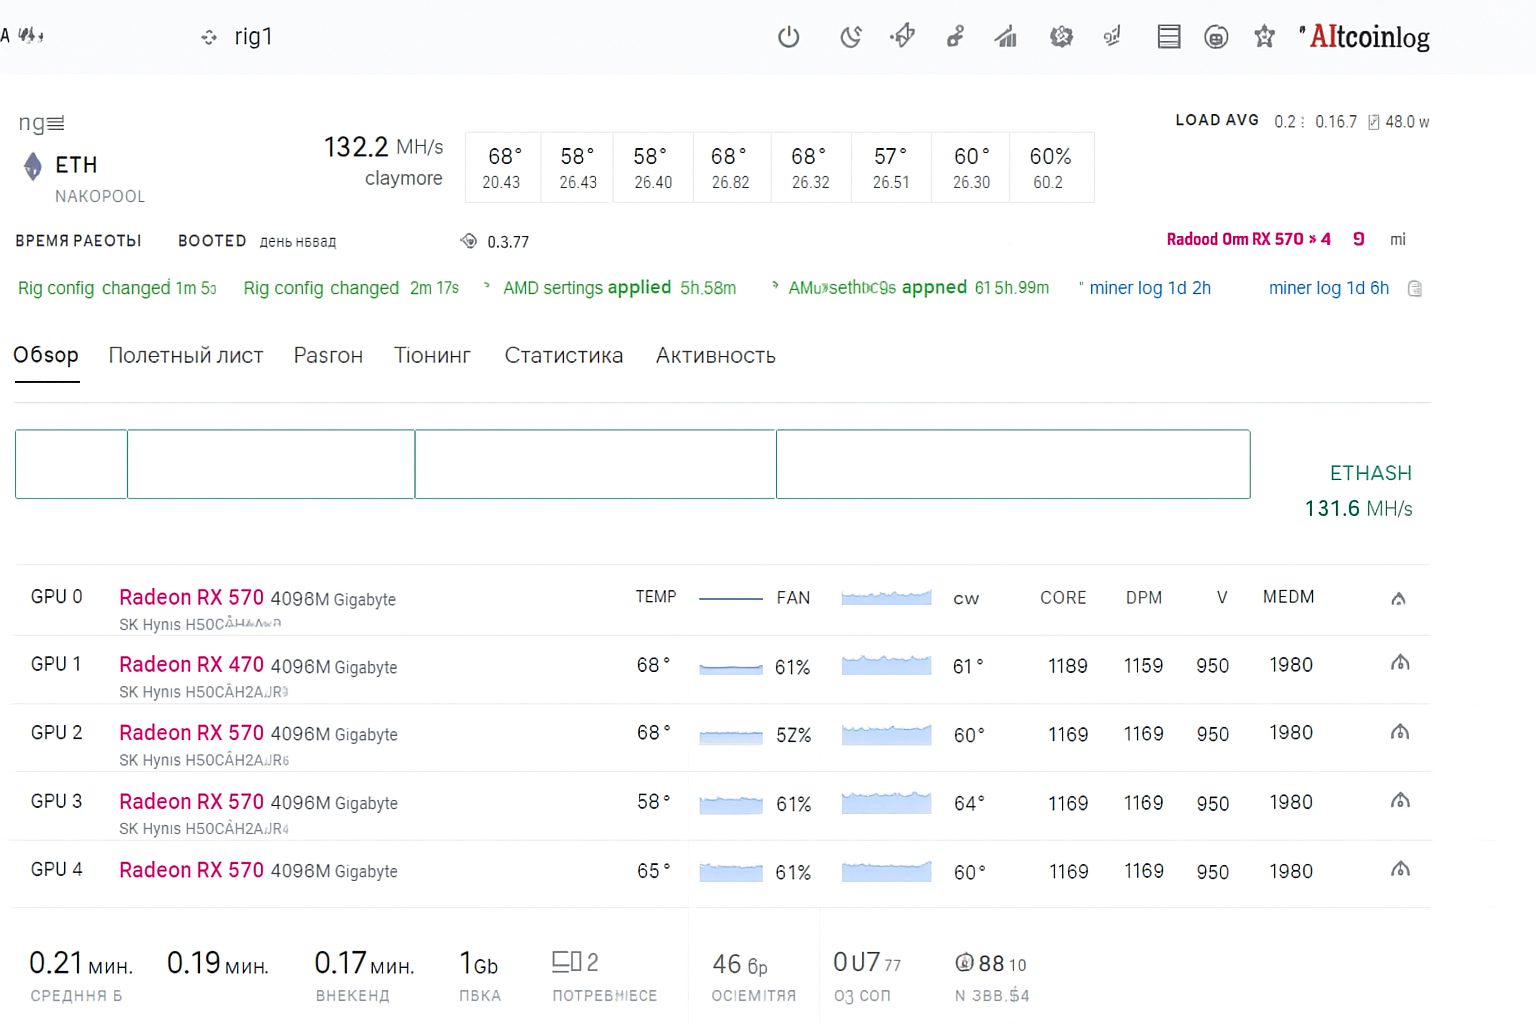Click the widest rightmost hashrate bar segment
1536x1024 pixels.
pos(1012,464)
